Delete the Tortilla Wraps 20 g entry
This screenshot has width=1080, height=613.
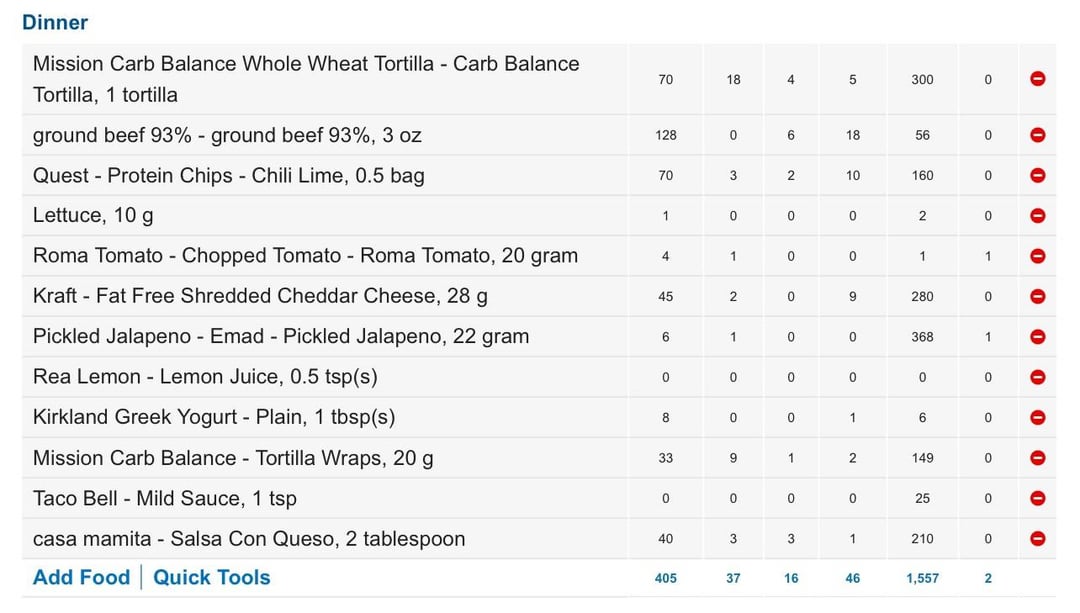pos(1037,458)
